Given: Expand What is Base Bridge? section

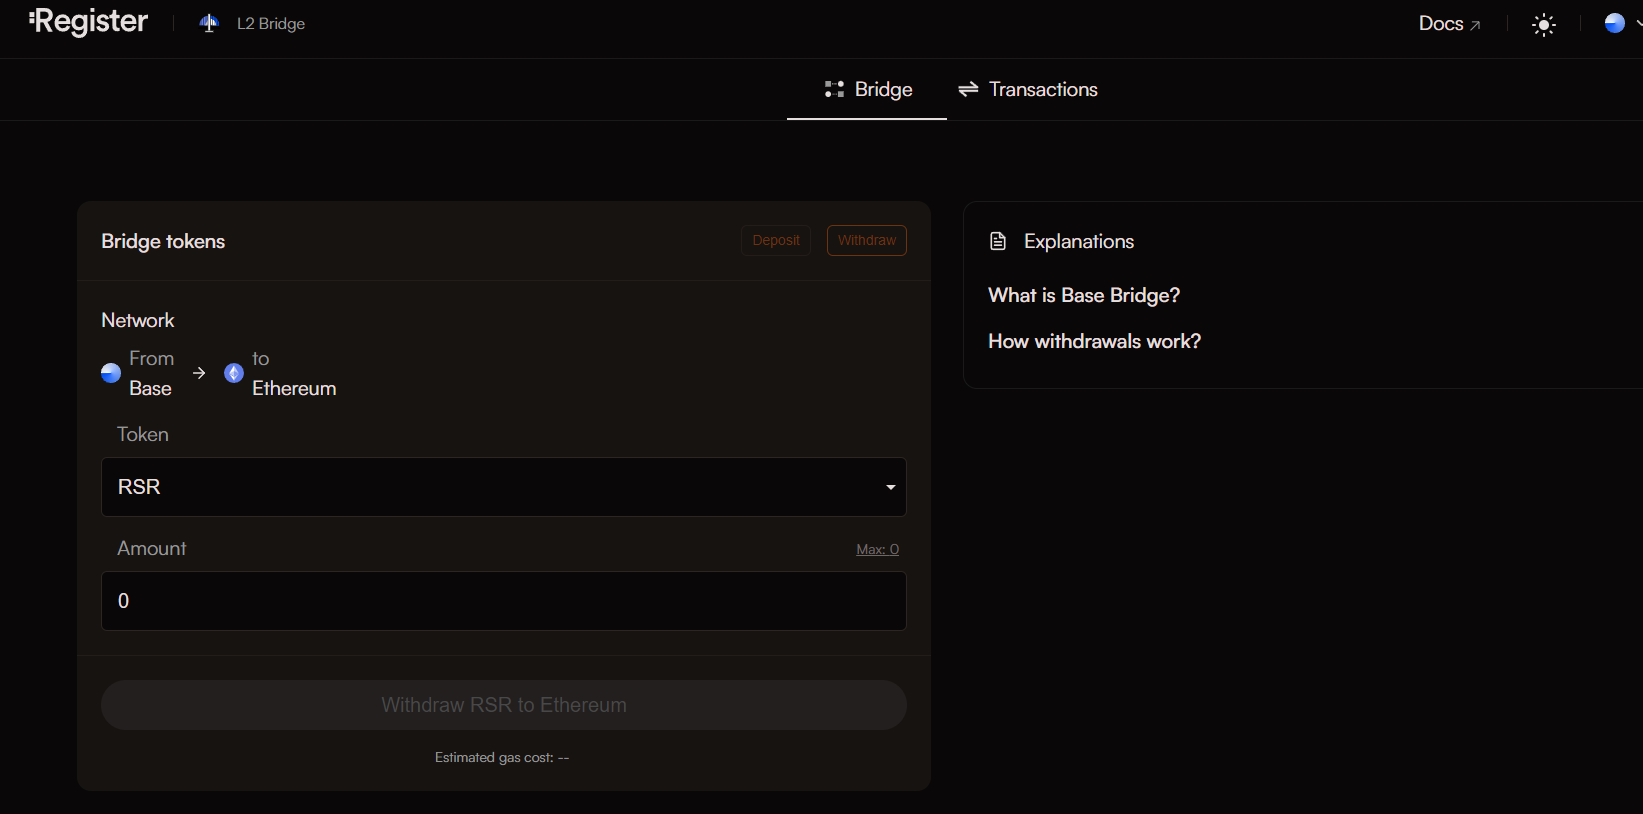Looking at the screenshot, I should (x=1084, y=295).
